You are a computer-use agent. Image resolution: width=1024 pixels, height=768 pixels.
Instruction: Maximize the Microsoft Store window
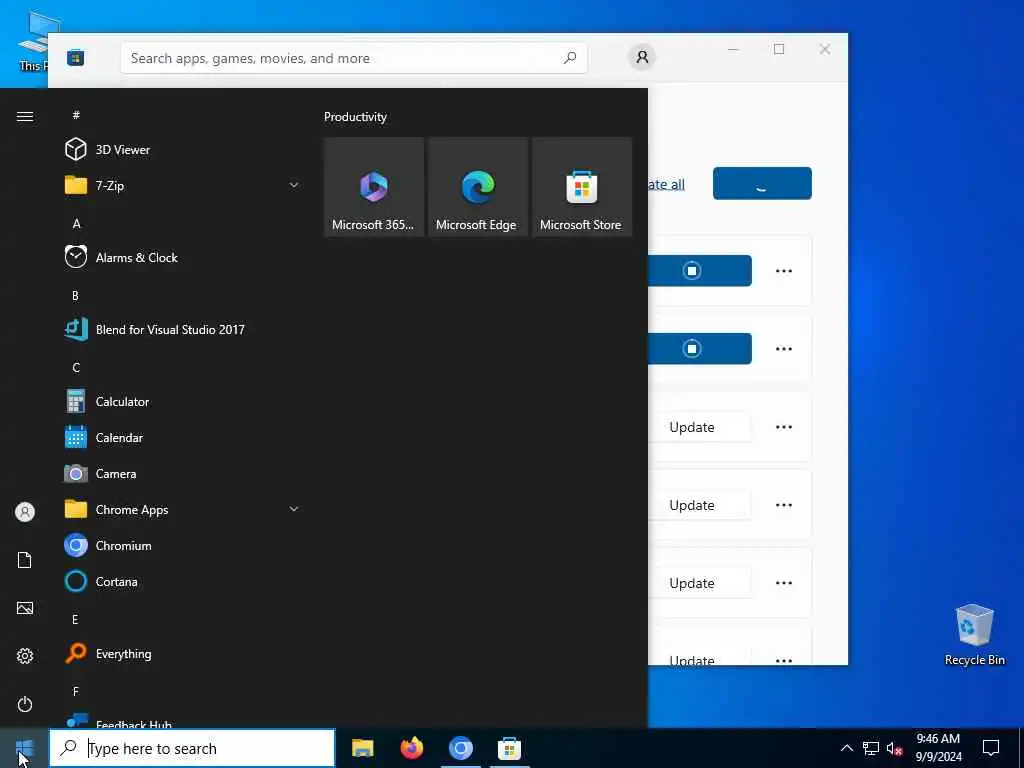coord(779,49)
